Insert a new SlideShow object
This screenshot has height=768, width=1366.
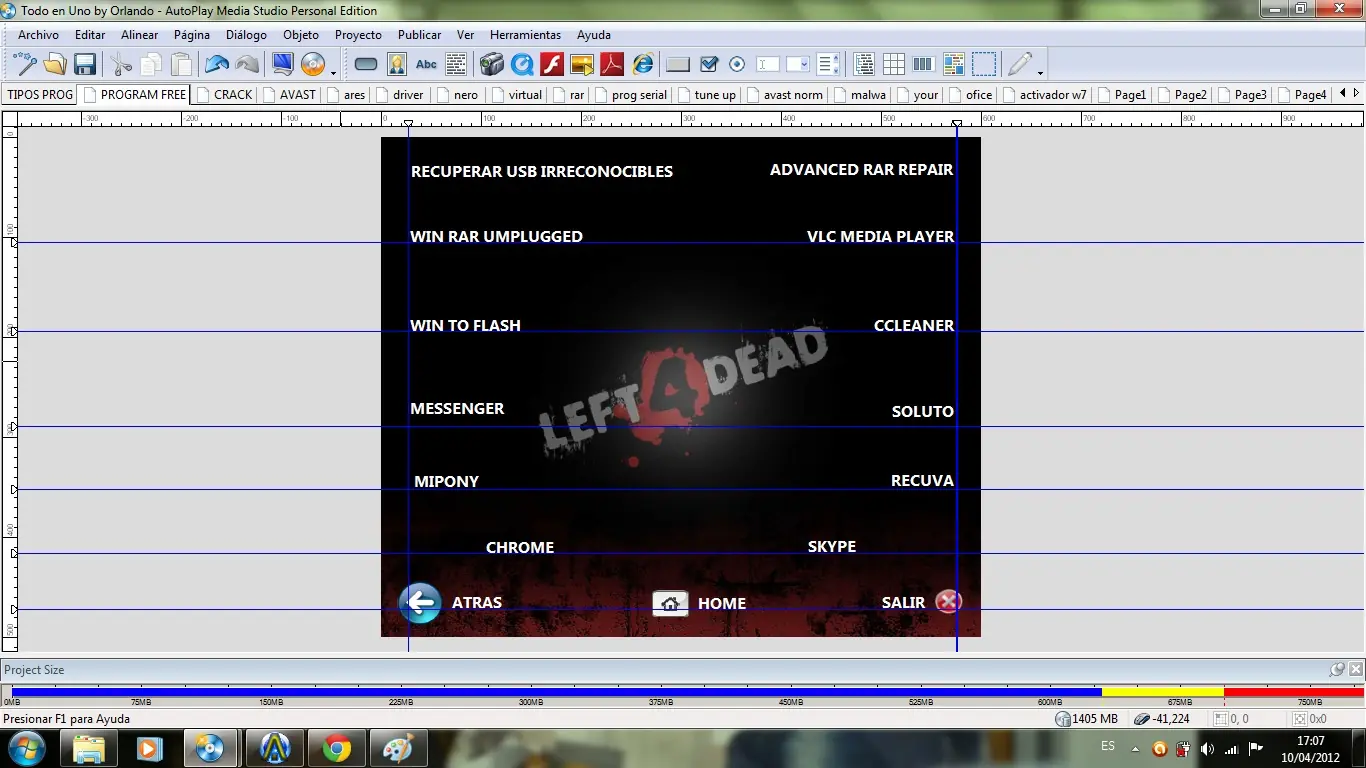click(582, 65)
